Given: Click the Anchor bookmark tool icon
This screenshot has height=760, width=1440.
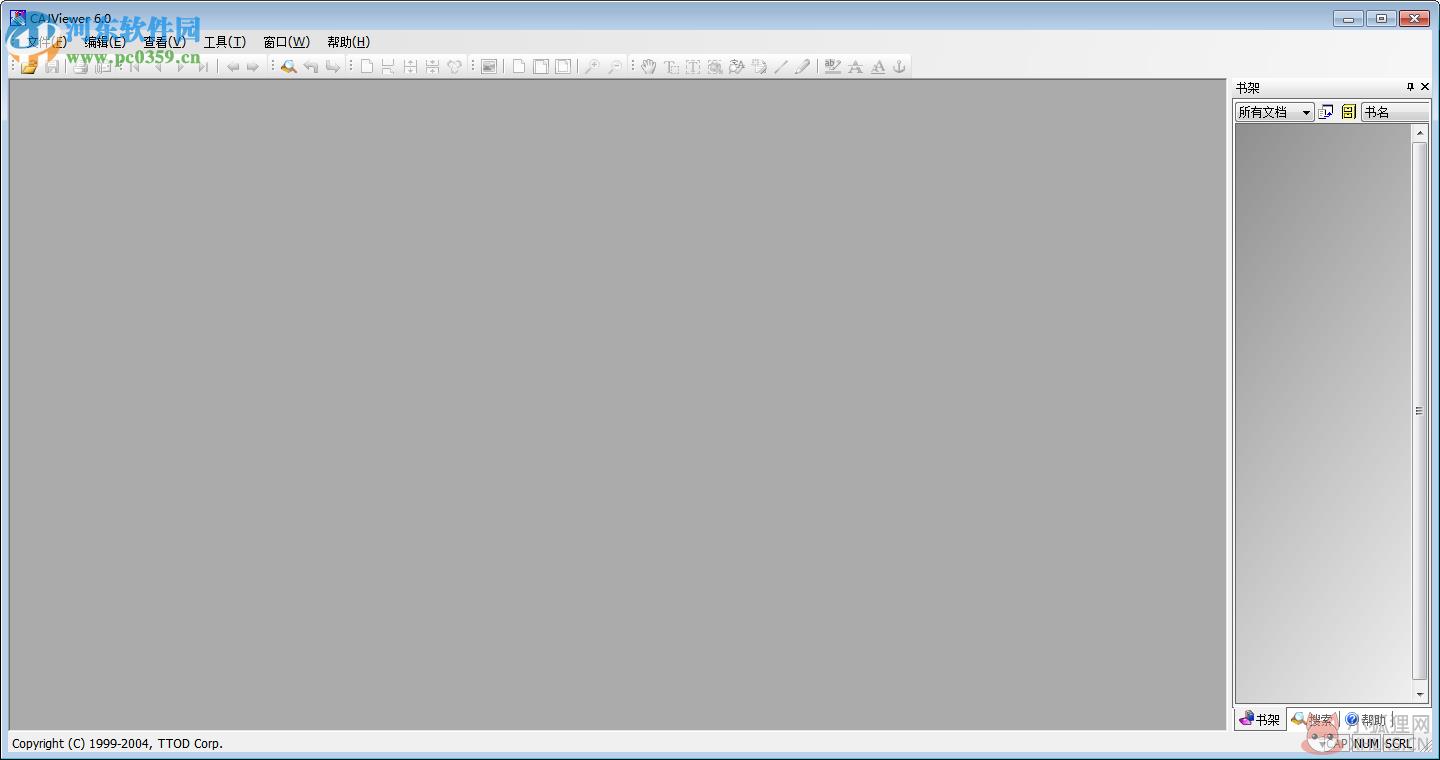Looking at the screenshot, I should [899, 66].
